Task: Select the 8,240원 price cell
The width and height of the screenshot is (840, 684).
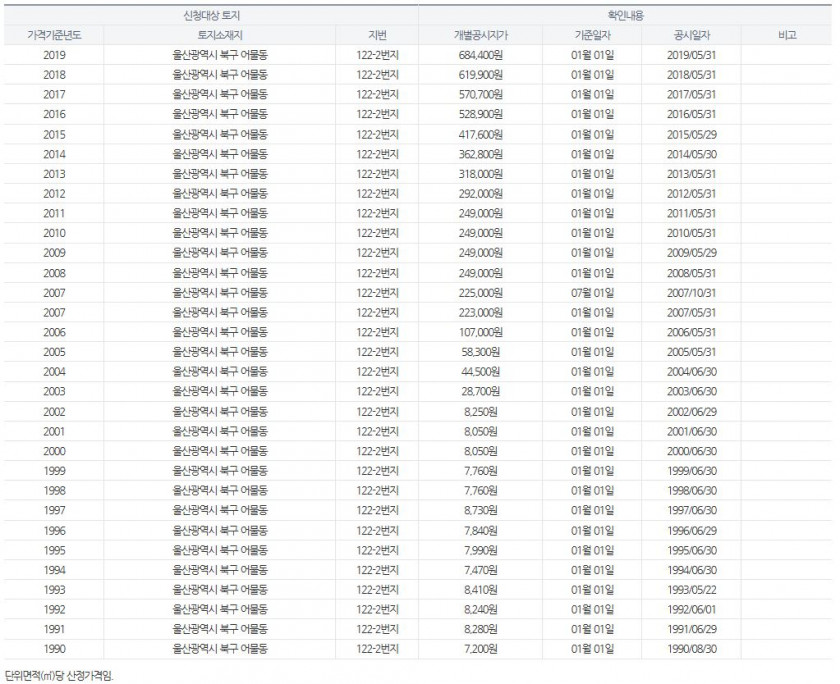Action: click(481, 610)
